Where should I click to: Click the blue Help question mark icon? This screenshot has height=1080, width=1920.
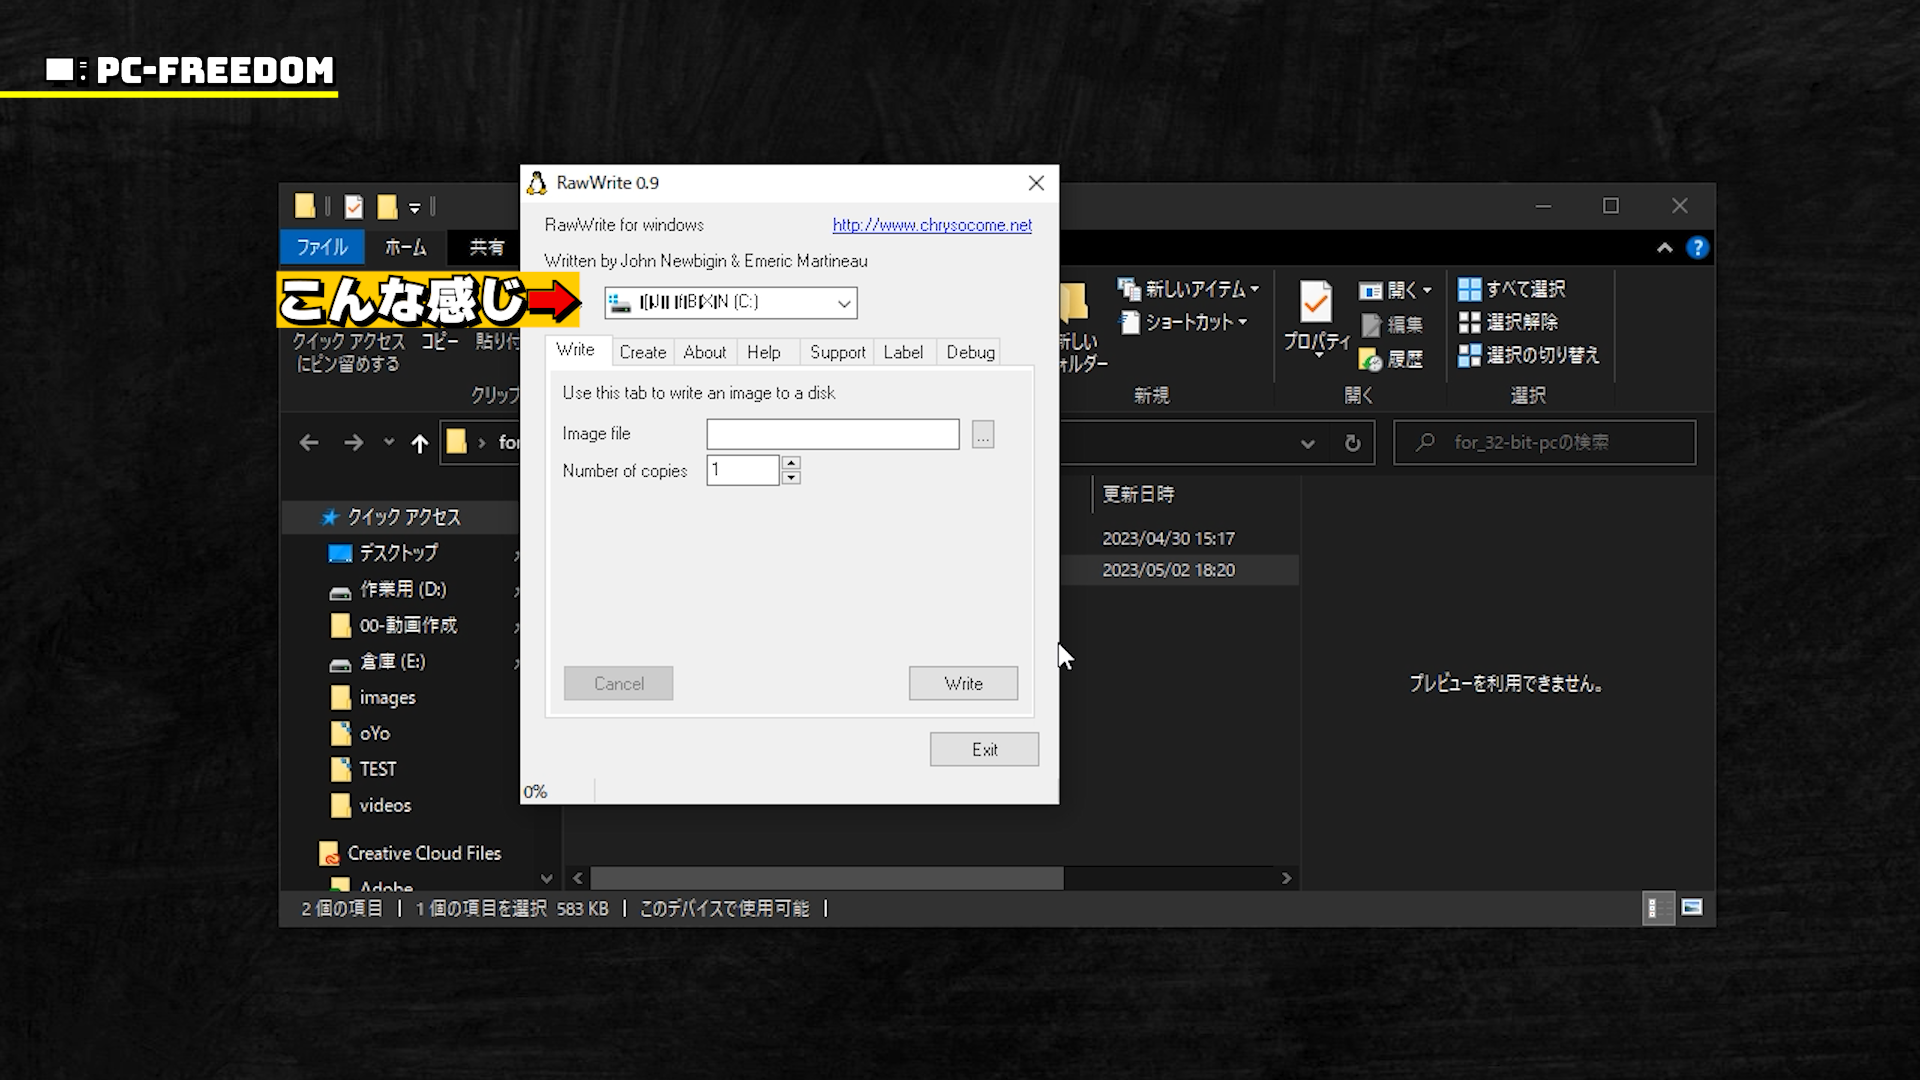1697,248
